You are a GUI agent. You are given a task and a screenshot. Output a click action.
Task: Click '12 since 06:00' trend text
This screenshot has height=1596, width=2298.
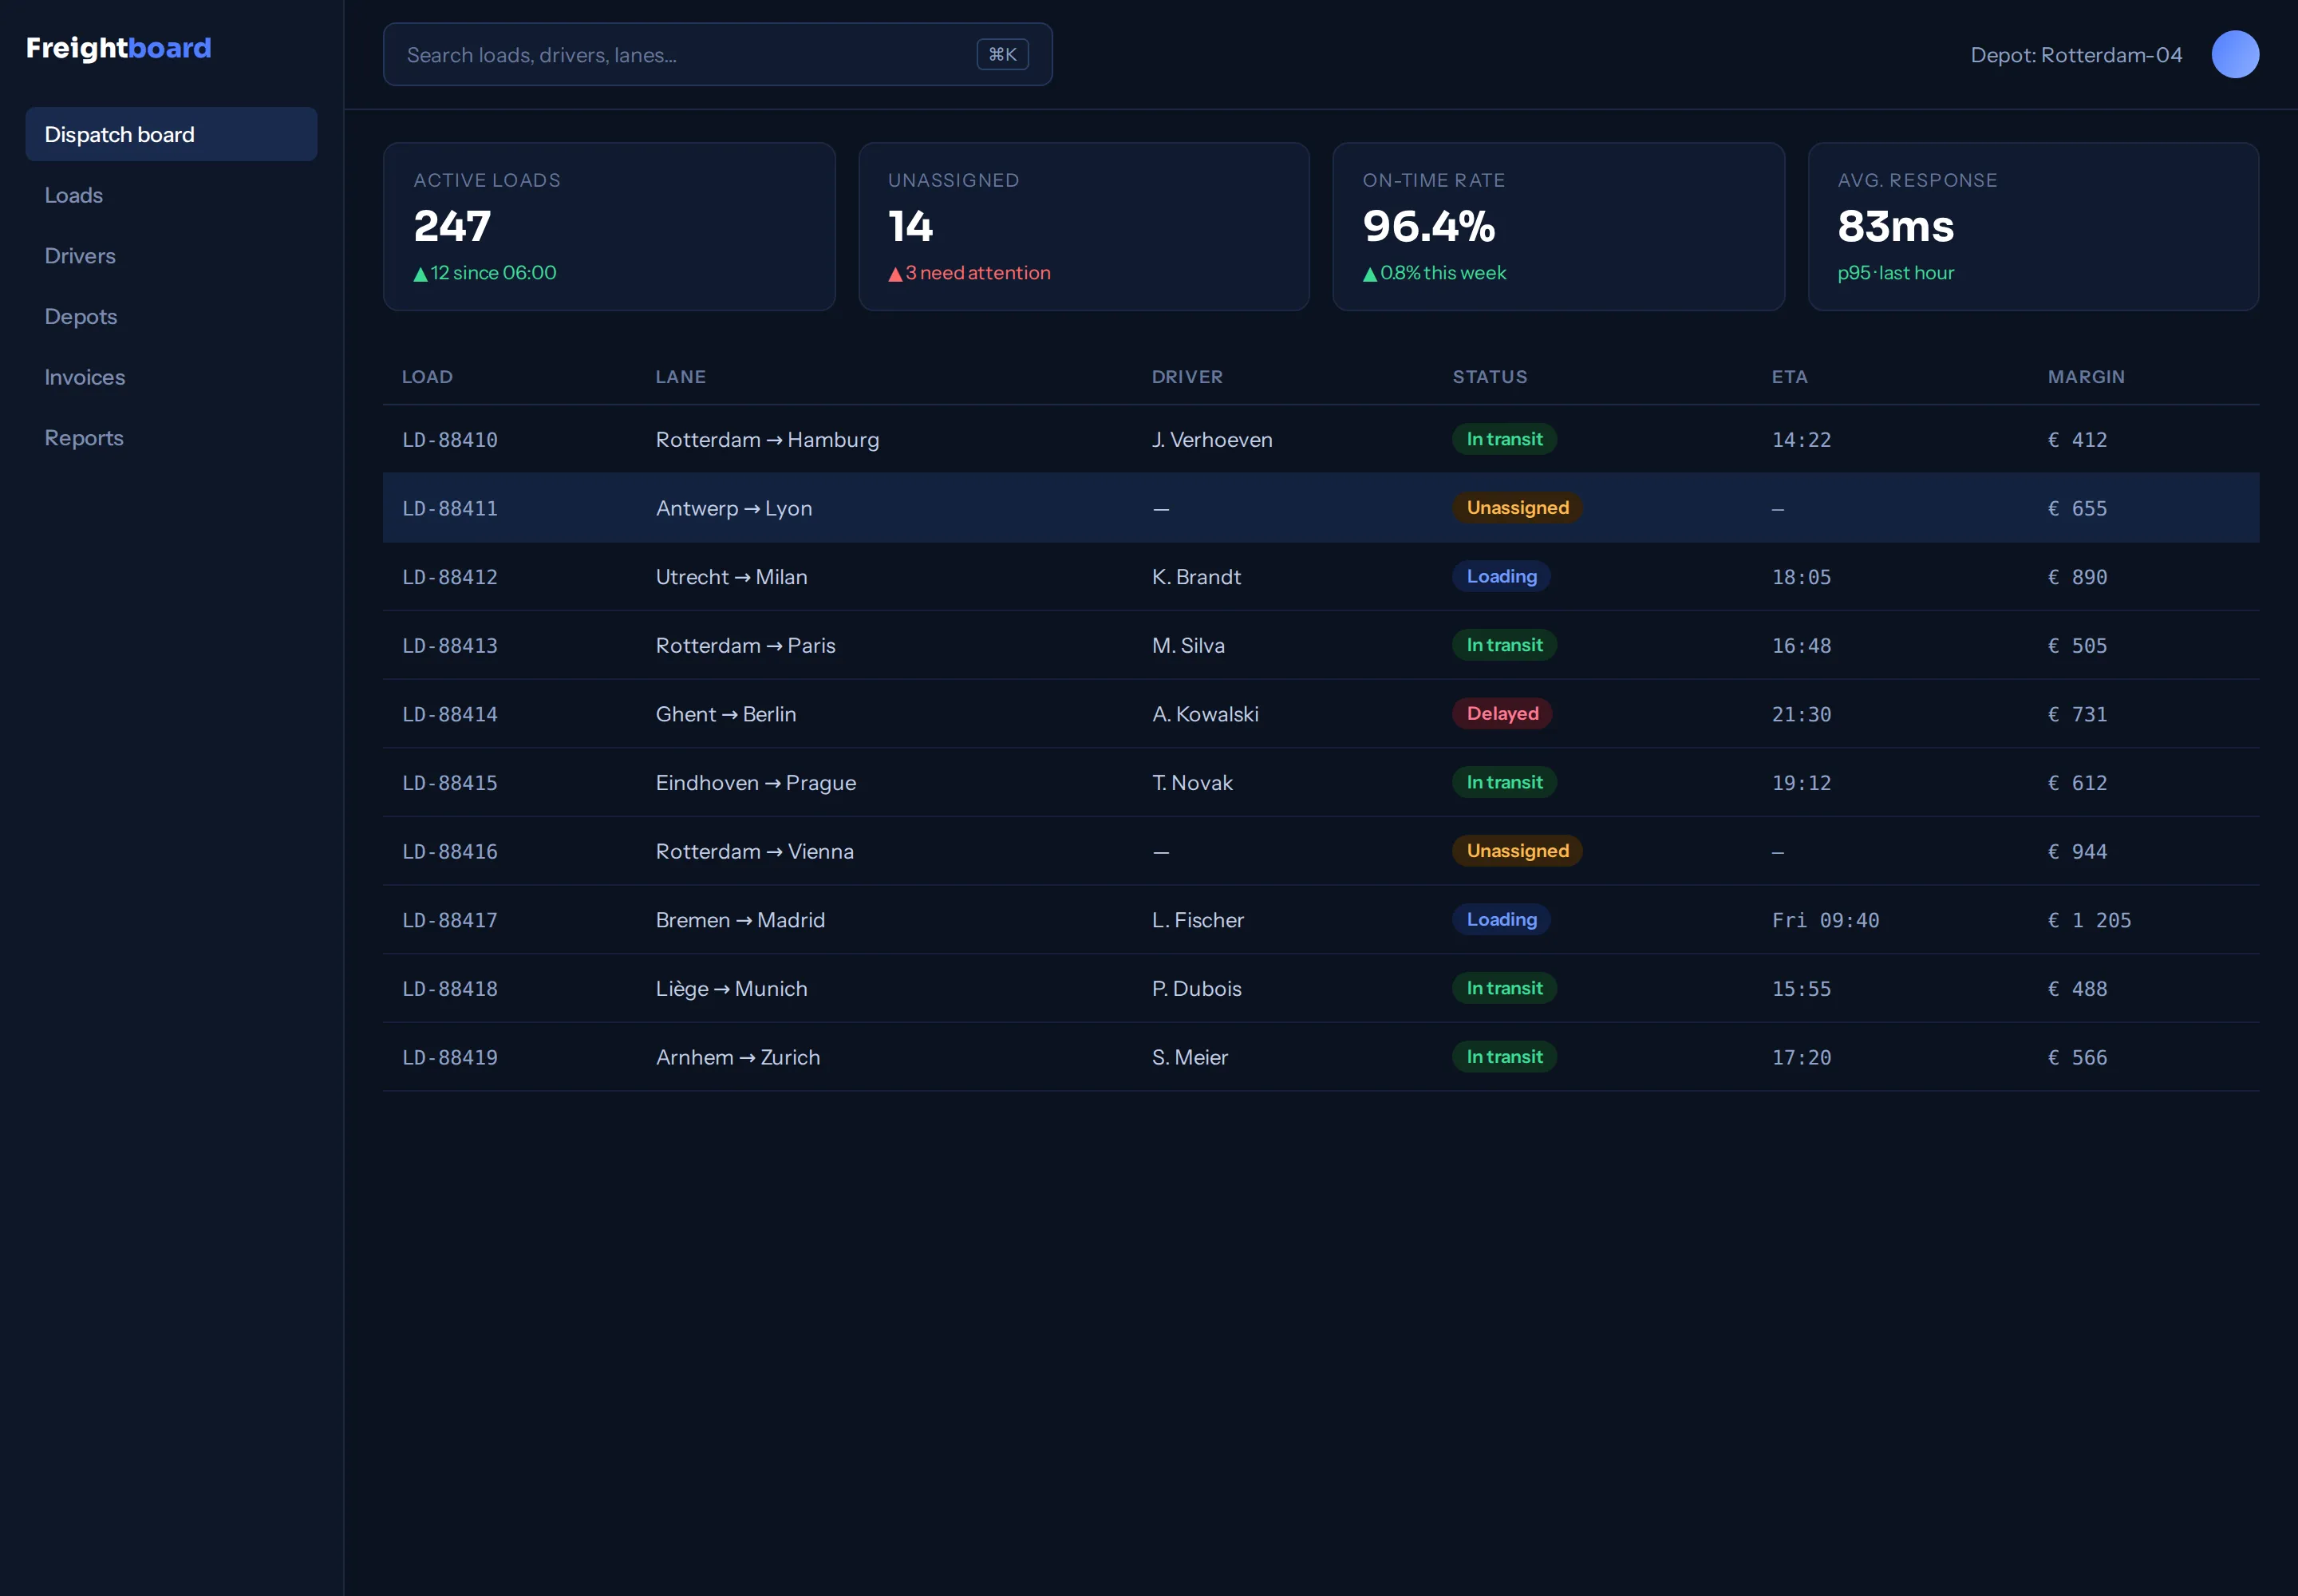point(485,273)
